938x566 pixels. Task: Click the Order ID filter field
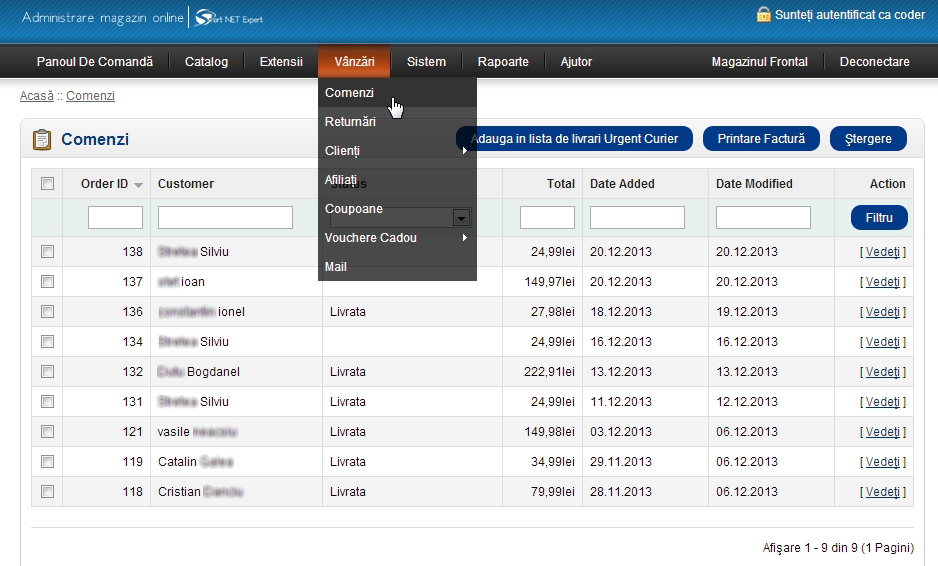point(115,217)
